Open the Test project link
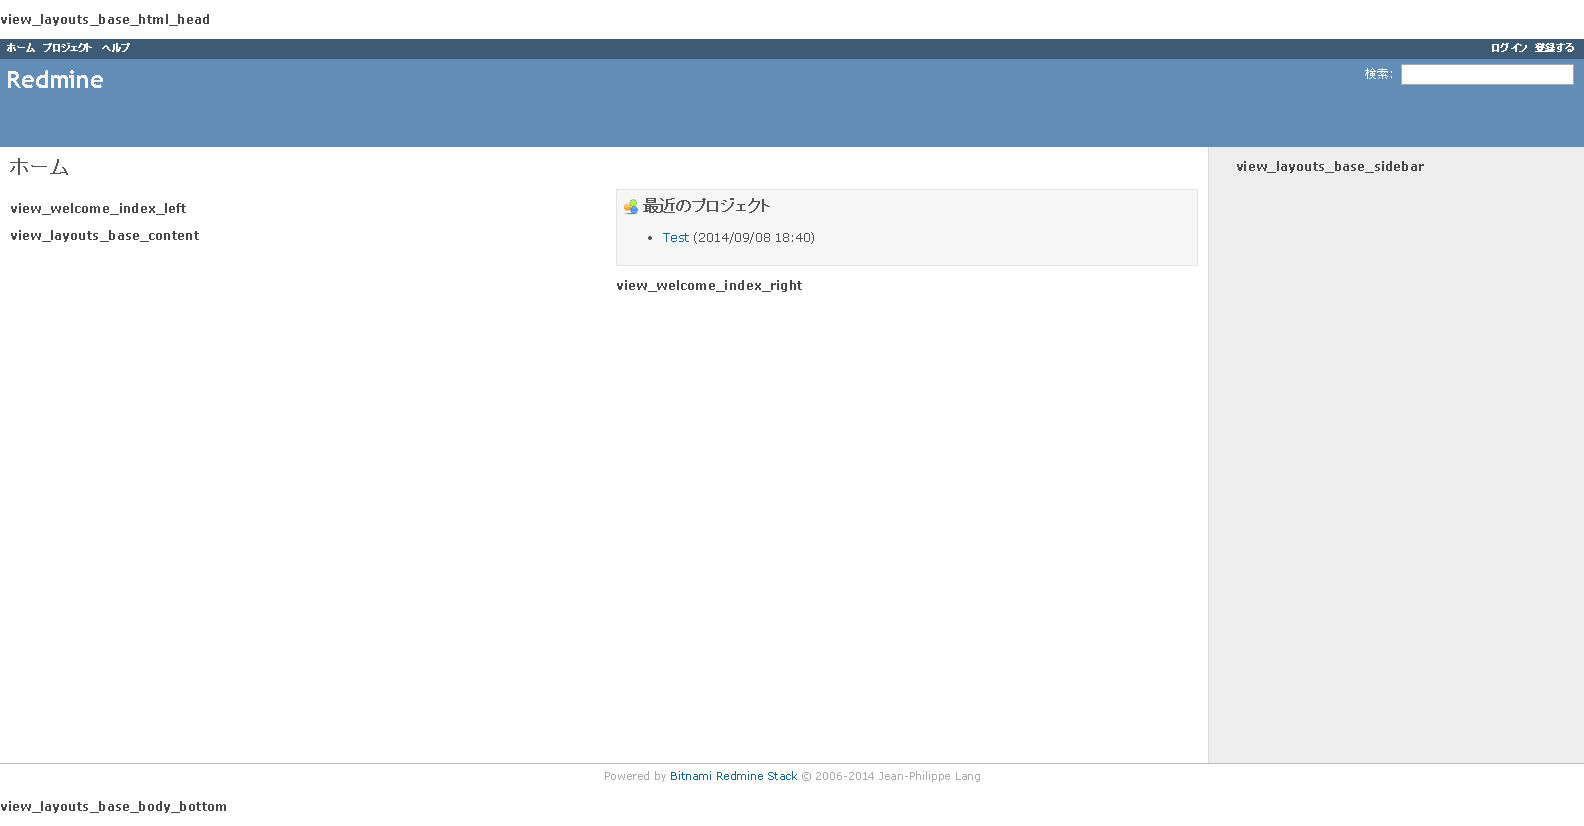This screenshot has height=826, width=1584. pyautogui.click(x=676, y=238)
